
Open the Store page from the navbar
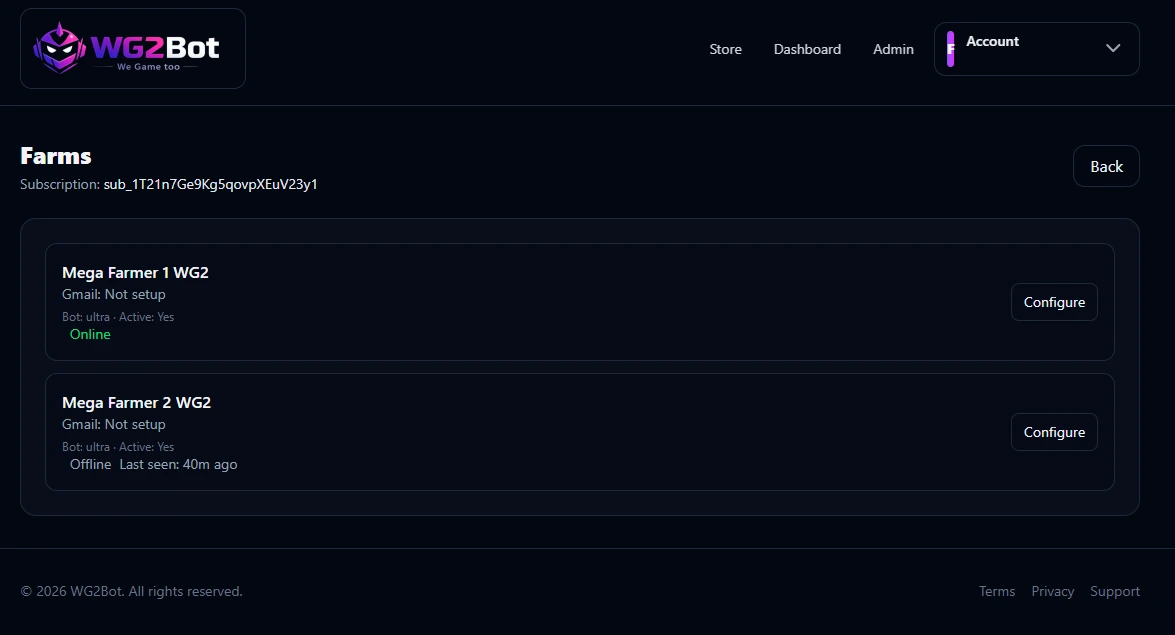point(725,48)
